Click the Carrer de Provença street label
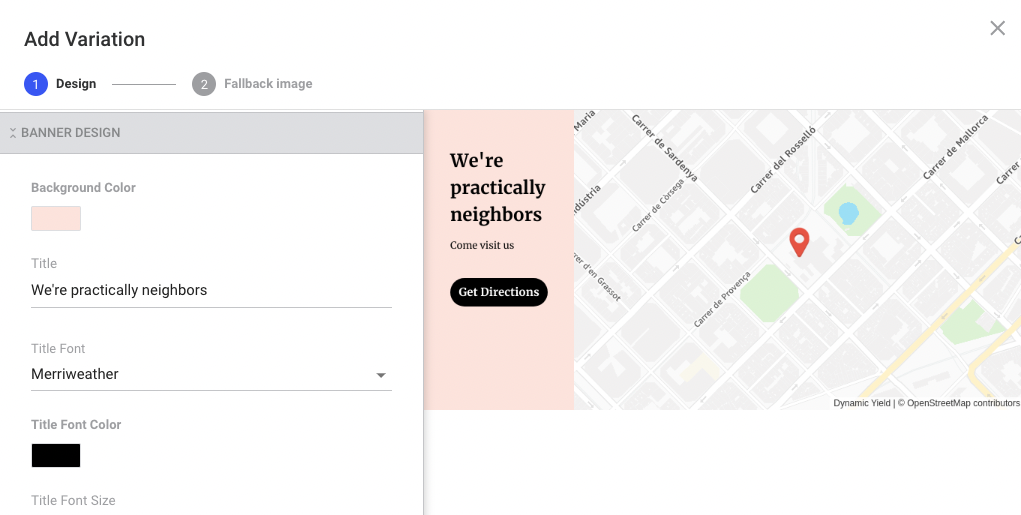This screenshot has height=515, width=1021. (x=722, y=299)
